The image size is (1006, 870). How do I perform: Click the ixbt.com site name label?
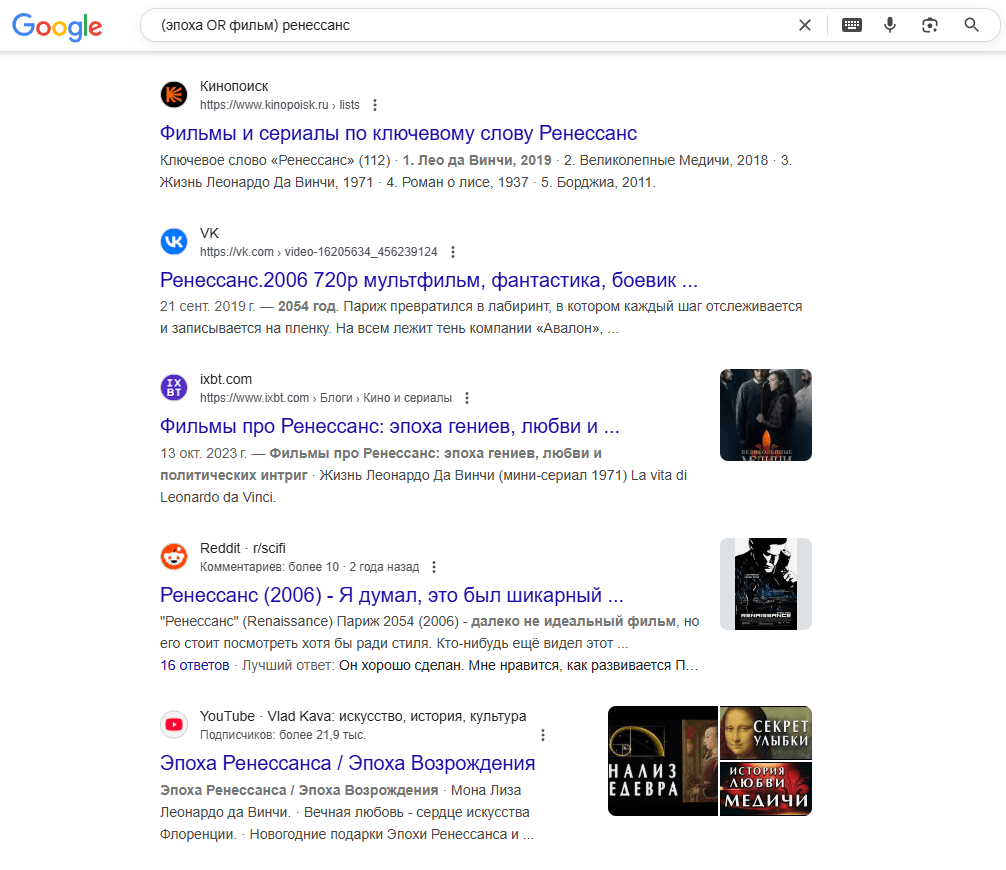coord(226,379)
